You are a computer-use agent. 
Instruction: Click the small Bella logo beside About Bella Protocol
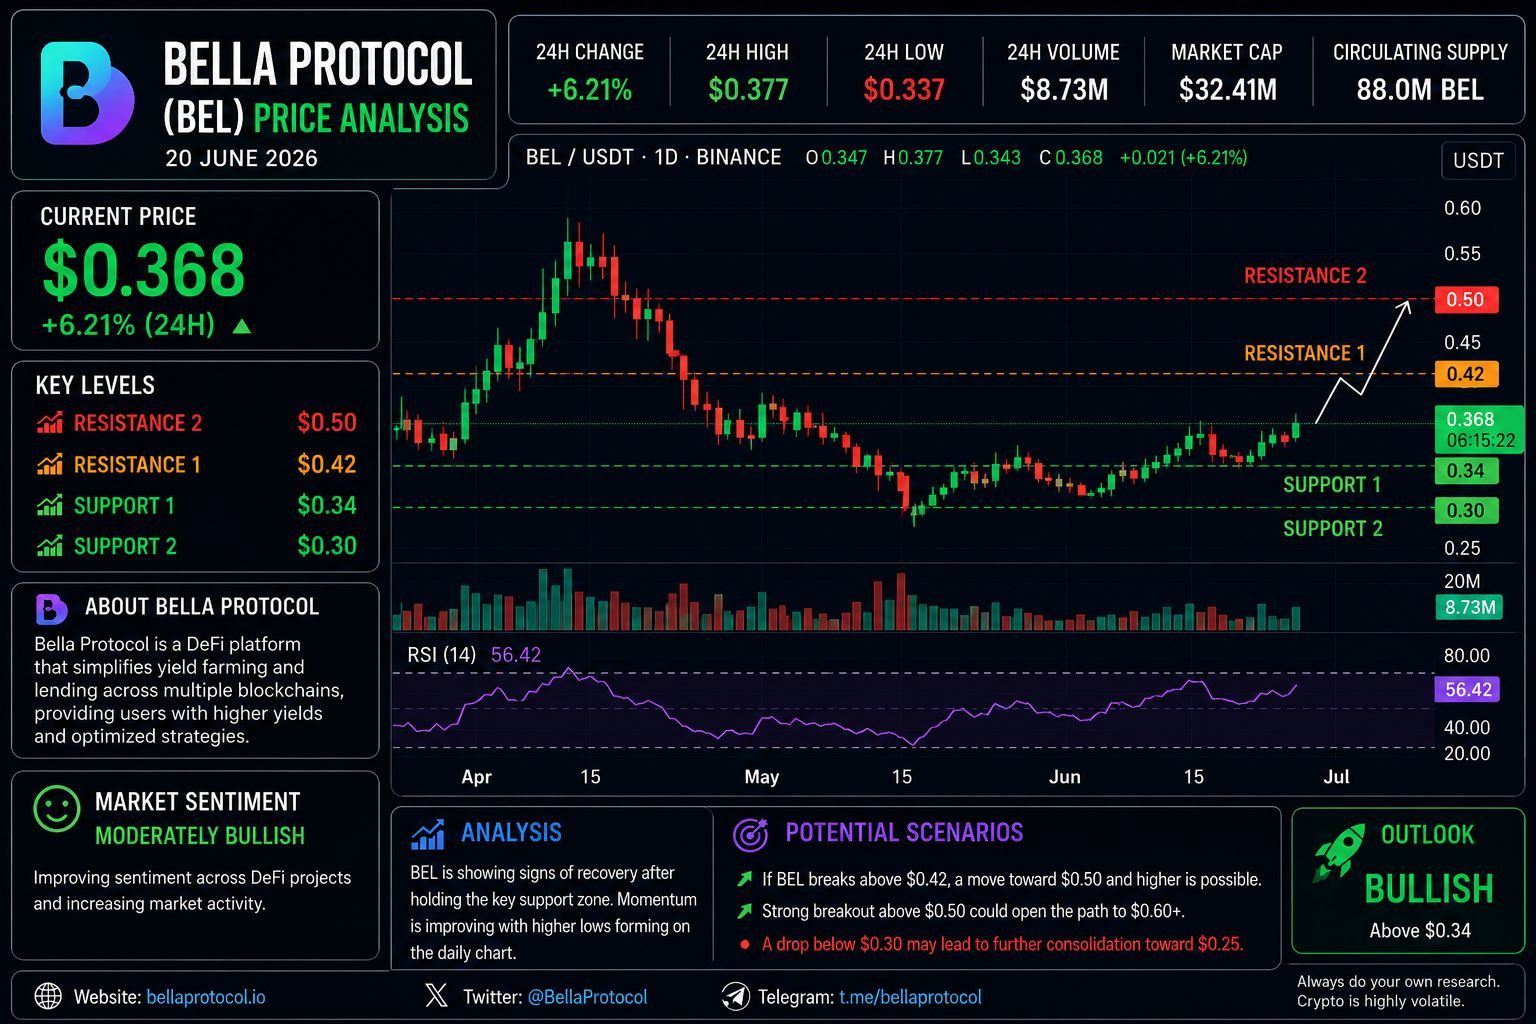click(x=51, y=608)
